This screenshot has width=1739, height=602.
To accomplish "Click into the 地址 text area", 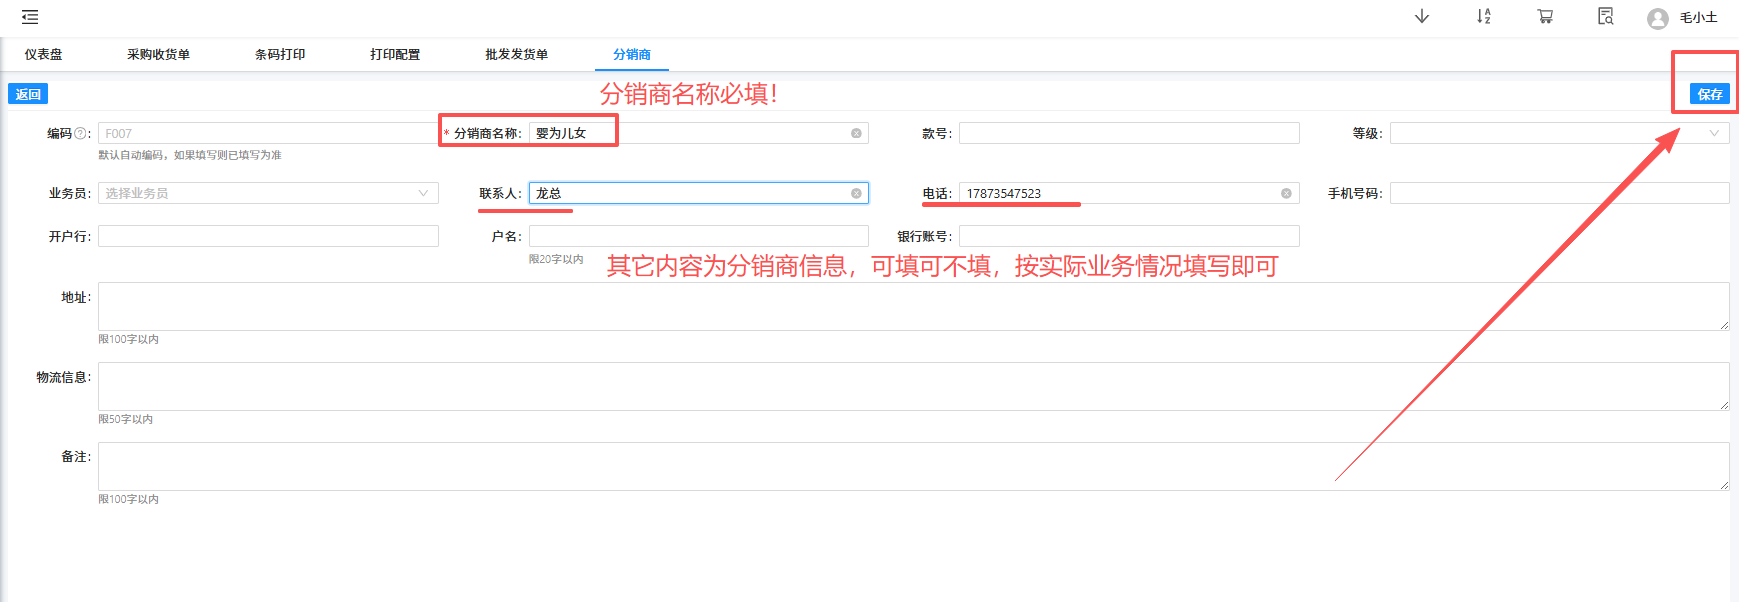I will 912,306.
